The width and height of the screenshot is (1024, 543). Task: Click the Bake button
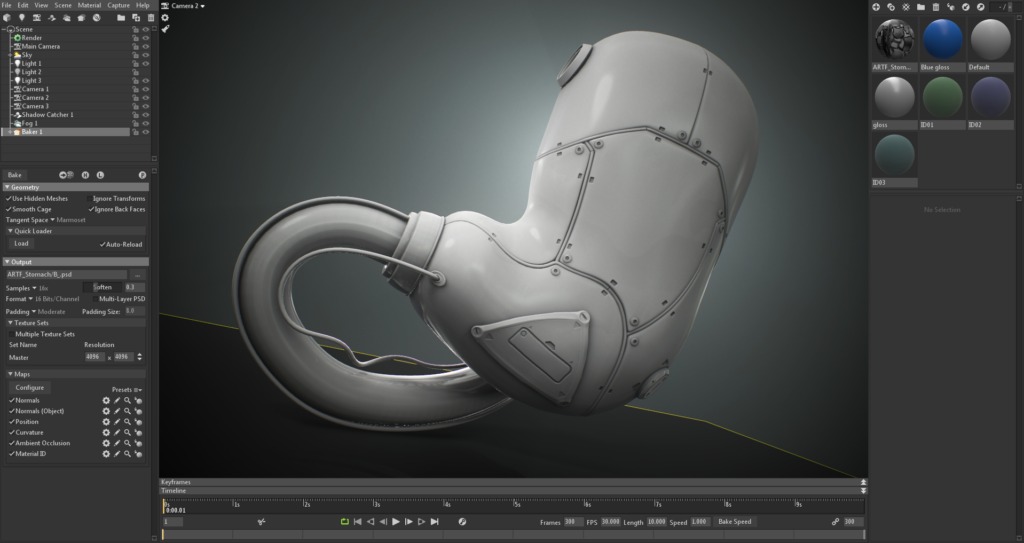click(14, 175)
